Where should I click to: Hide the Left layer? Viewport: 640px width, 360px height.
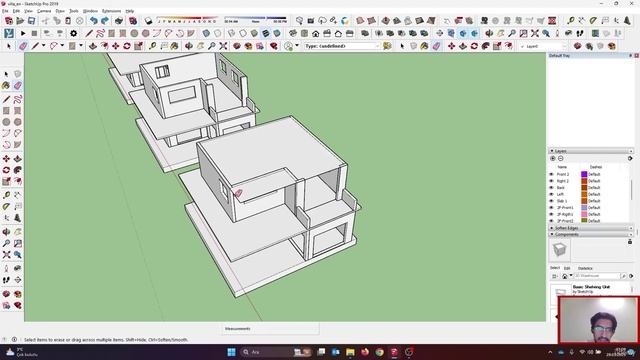[x=551, y=194]
